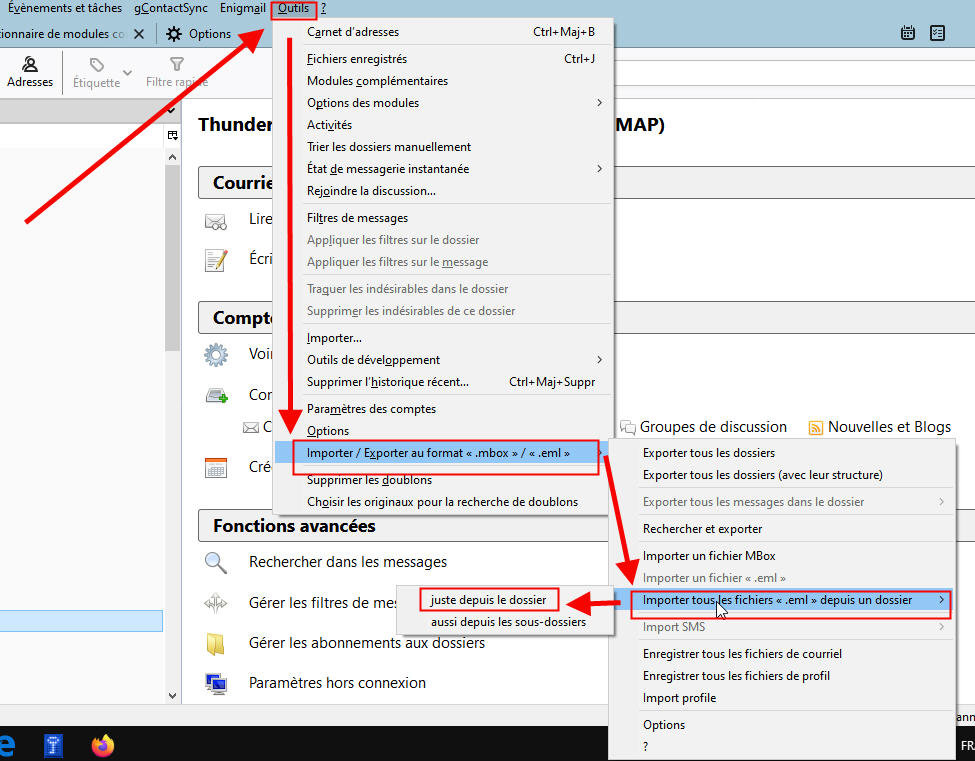Click the Écrire message notepad icon
The image size is (975, 761).
[x=216, y=260]
